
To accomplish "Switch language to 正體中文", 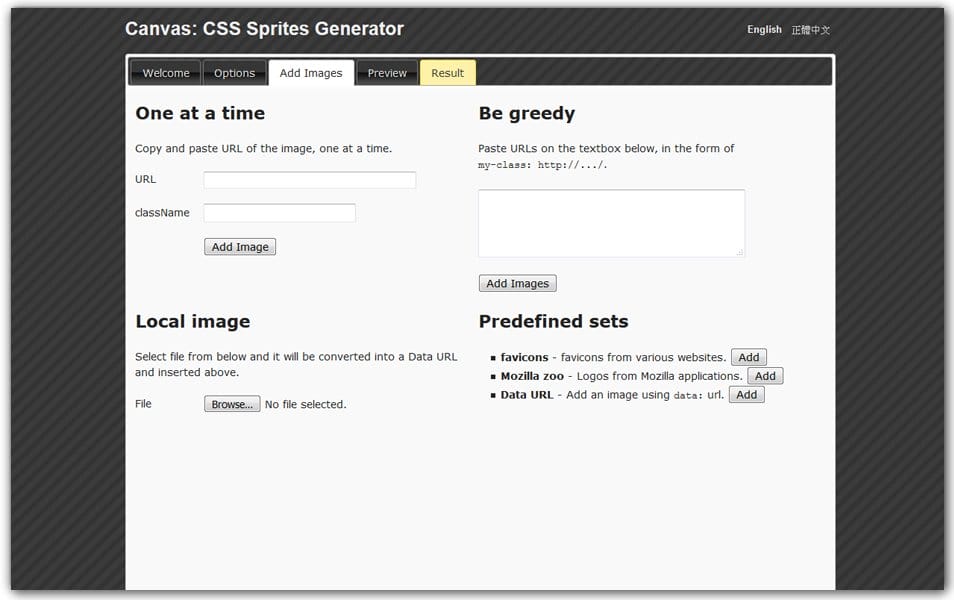I will click(x=811, y=29).
